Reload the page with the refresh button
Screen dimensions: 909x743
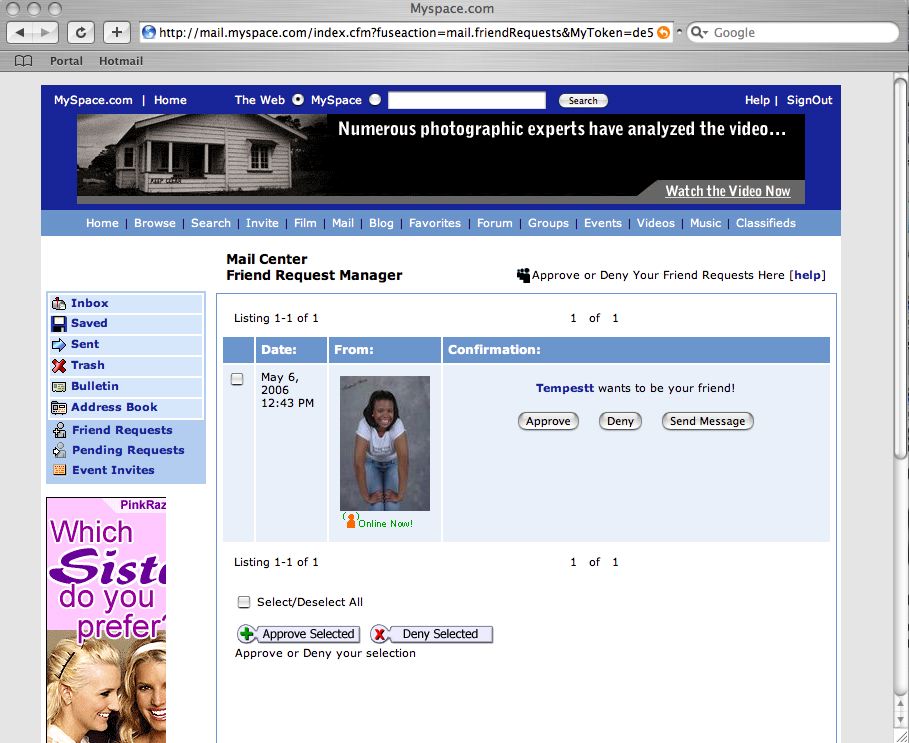[81, 32]
